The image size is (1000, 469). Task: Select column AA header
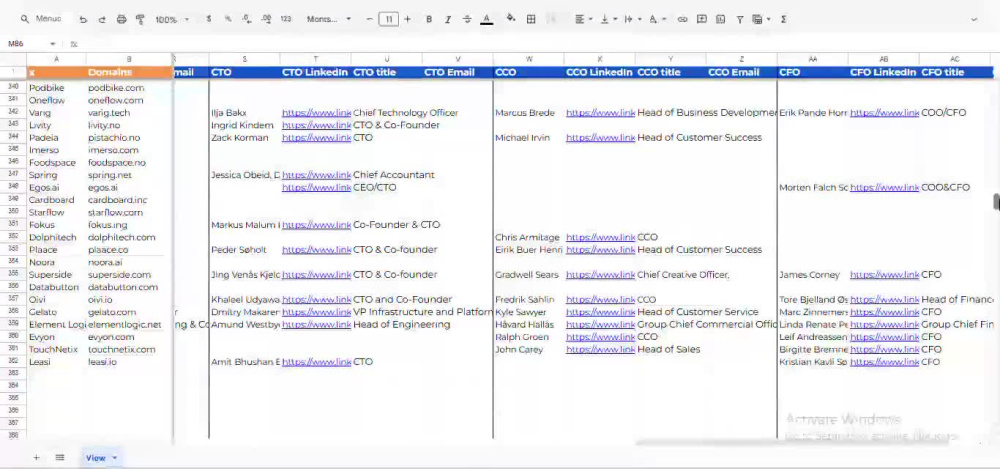coord(813,59)
